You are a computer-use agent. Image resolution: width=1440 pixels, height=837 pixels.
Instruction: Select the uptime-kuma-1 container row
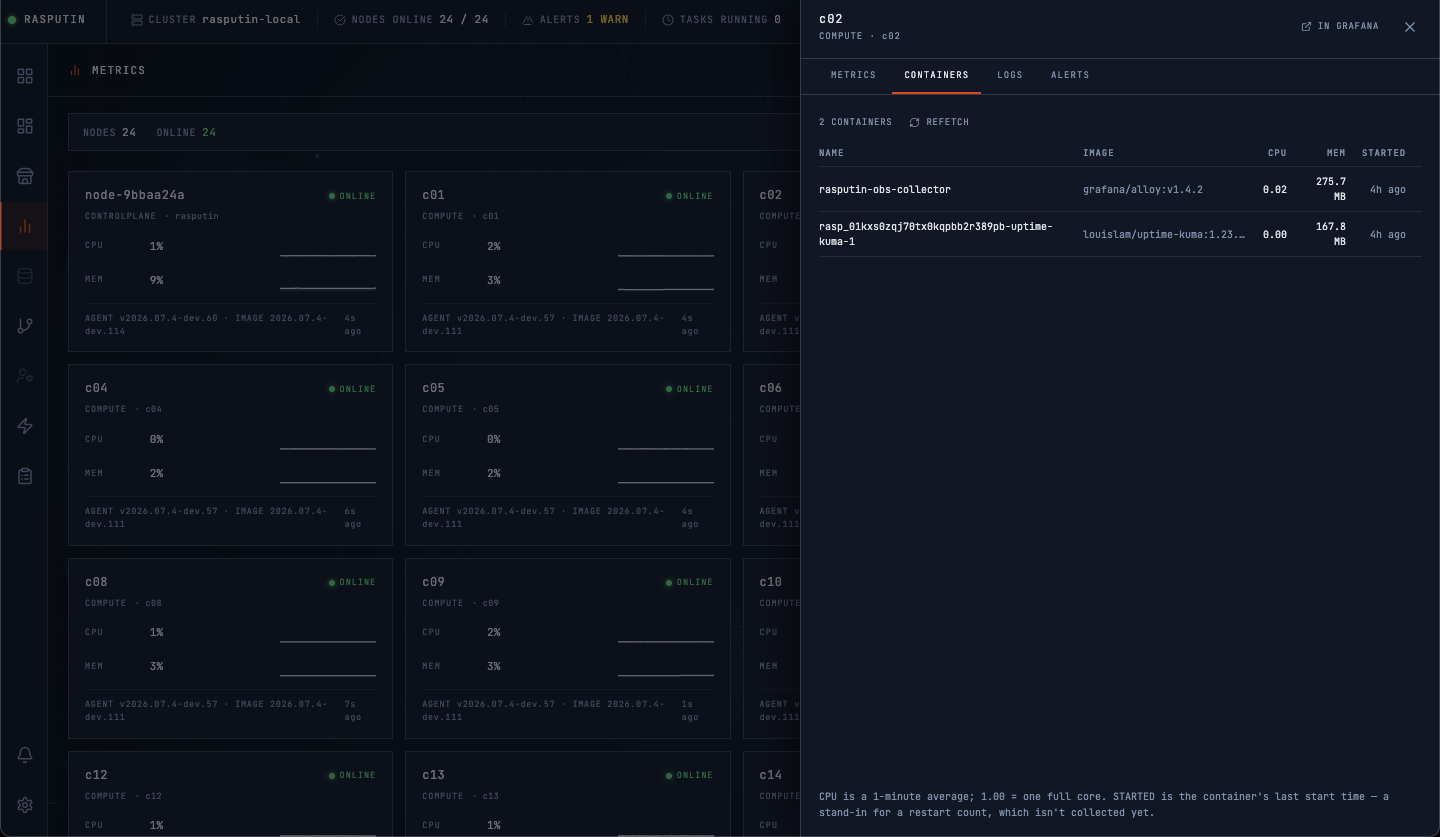(x=1120, y=234)
